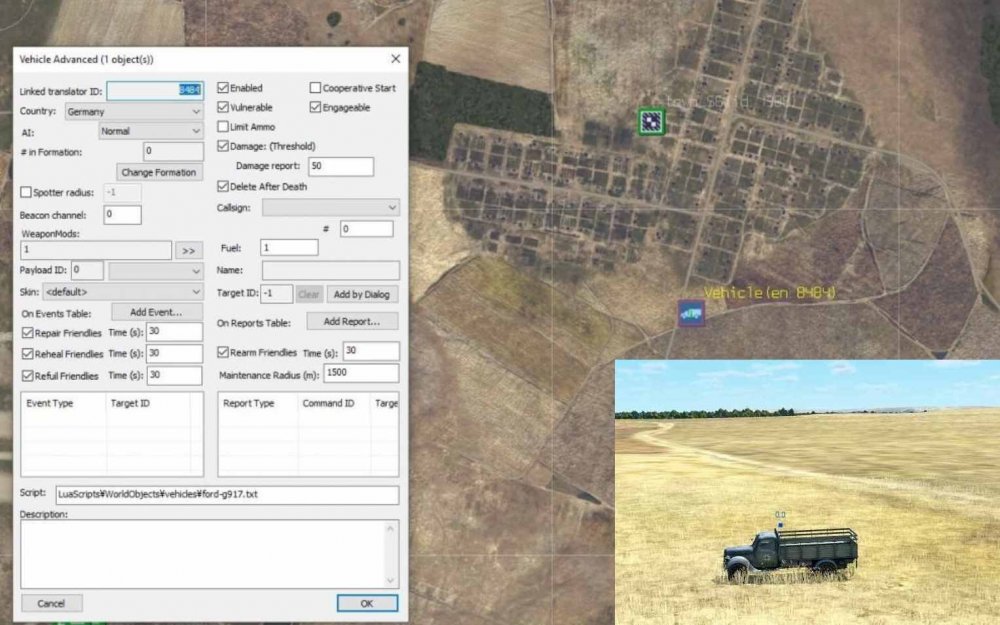
Task: Click the Payload ID number field
Action: [x=87, y=270]
